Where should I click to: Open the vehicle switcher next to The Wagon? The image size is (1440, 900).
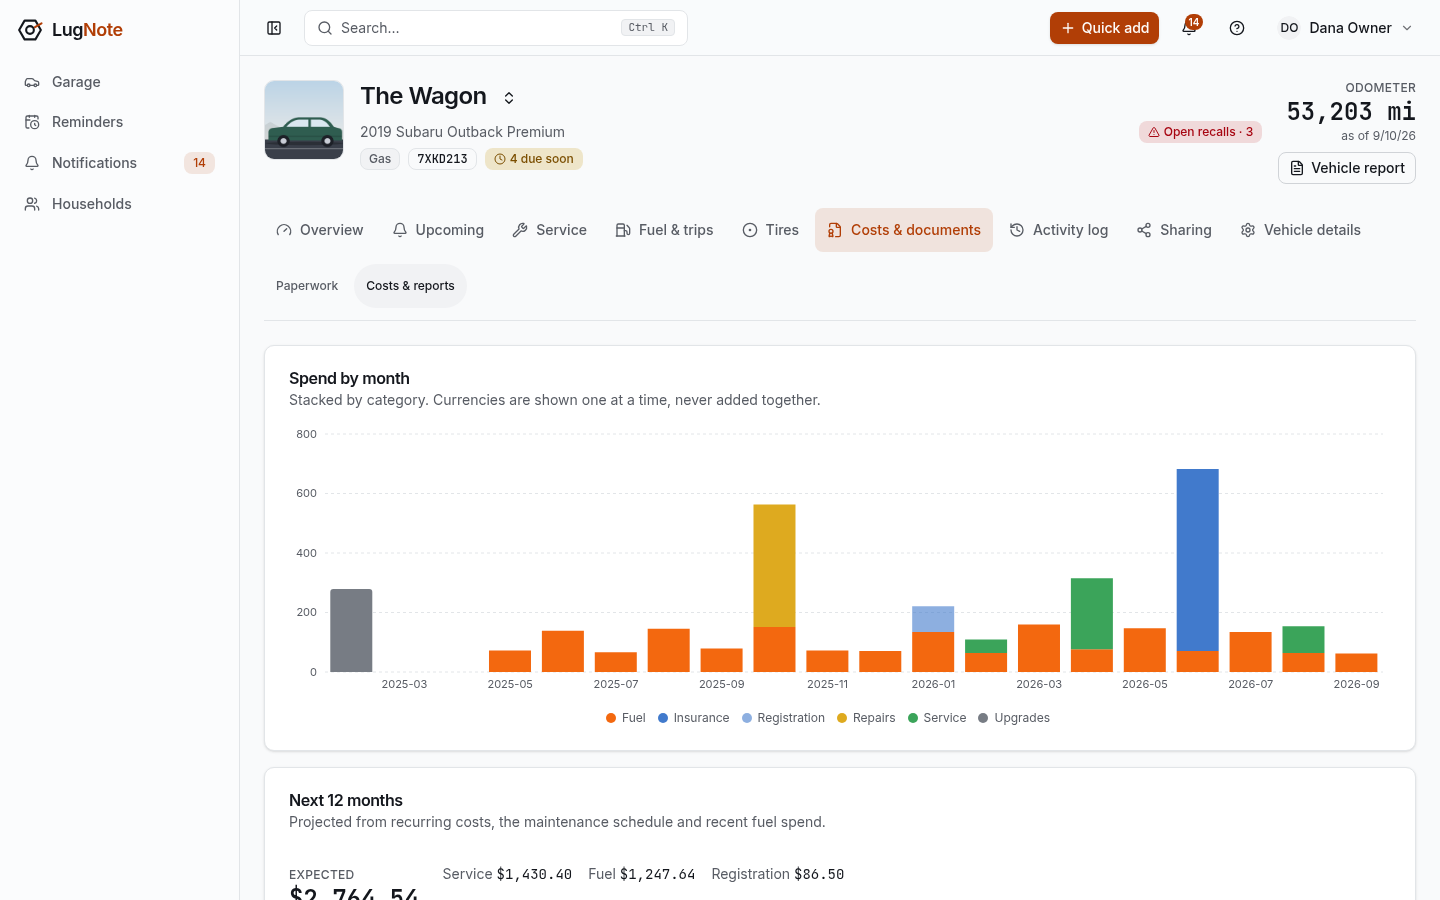509,98
